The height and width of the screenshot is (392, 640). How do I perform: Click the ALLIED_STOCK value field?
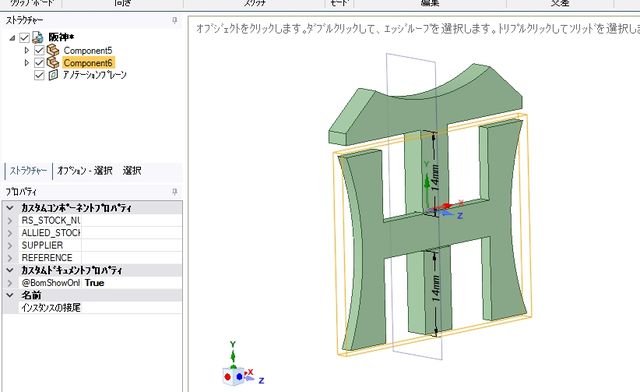(131, 233)
